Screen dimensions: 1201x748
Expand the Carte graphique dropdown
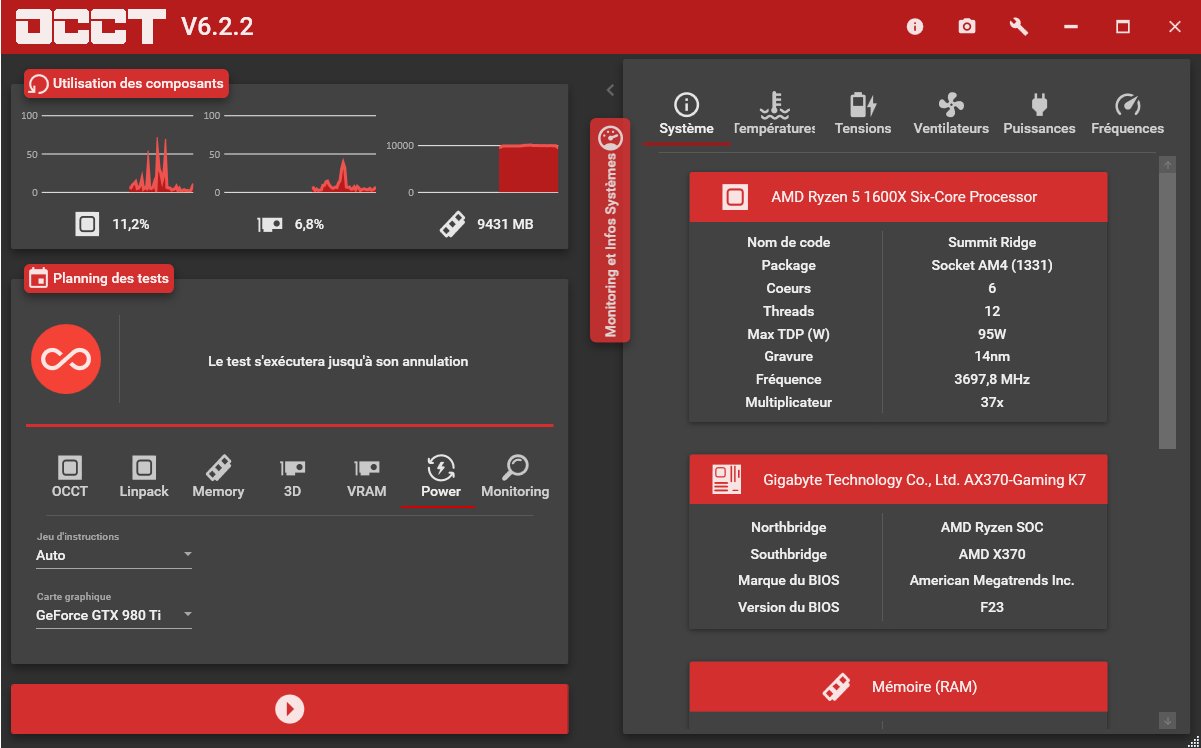coord(113,615)
